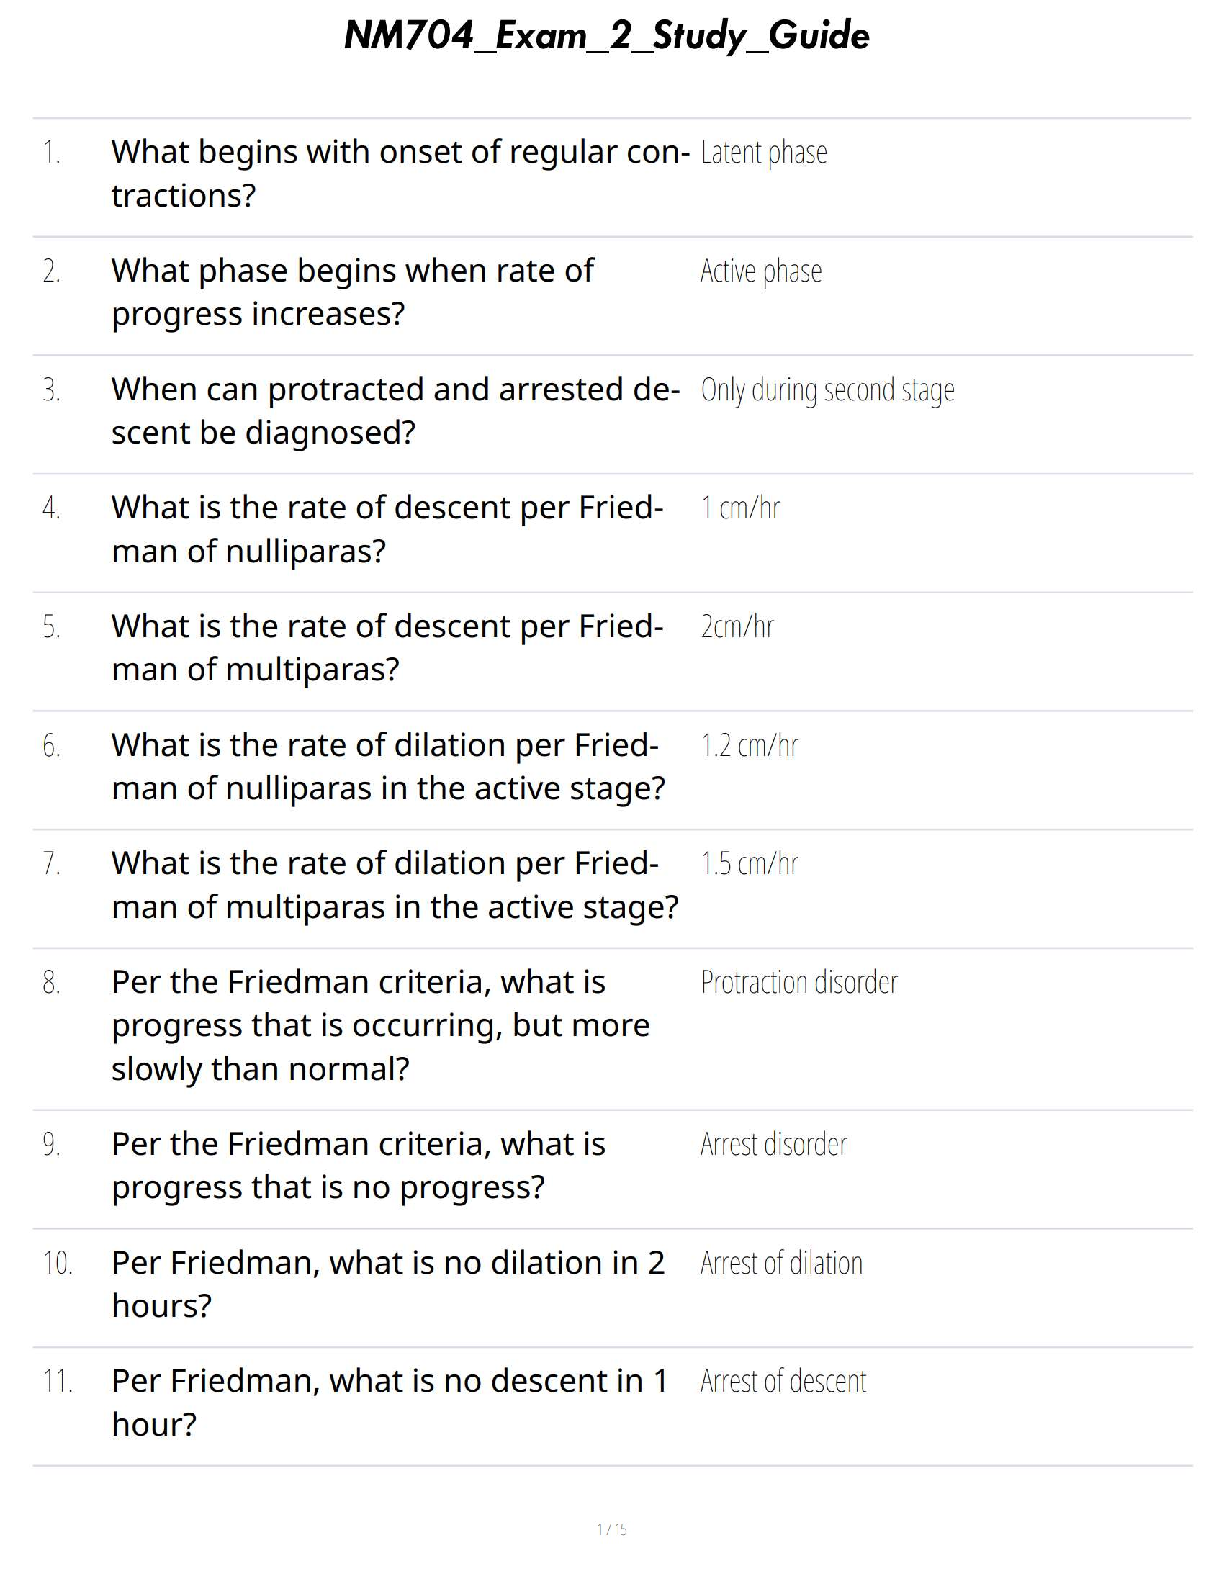Select the "1.5 cm/hr" answer
Screen dimensions: 1224x1584
point(749,864)
